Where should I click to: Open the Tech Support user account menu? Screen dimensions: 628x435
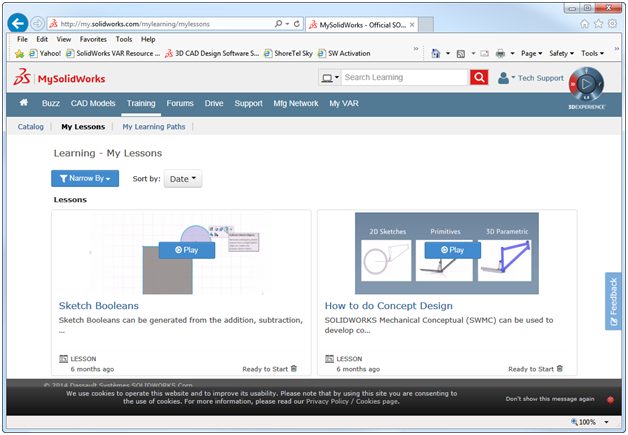click(x=531, y=78)
